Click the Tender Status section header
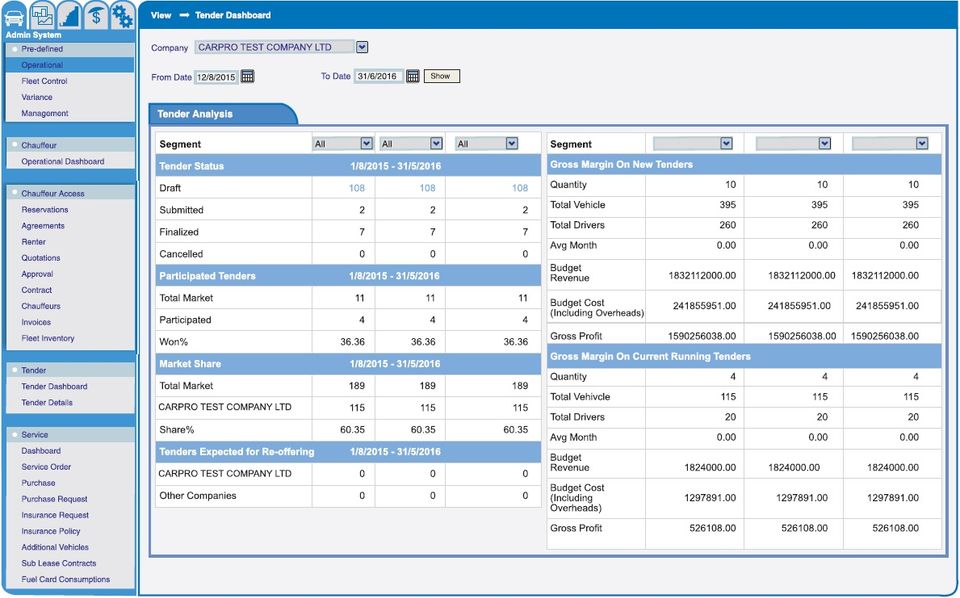The height and width of the screenshot is (598, 960). pyautogui.click(x=348, y=166)
